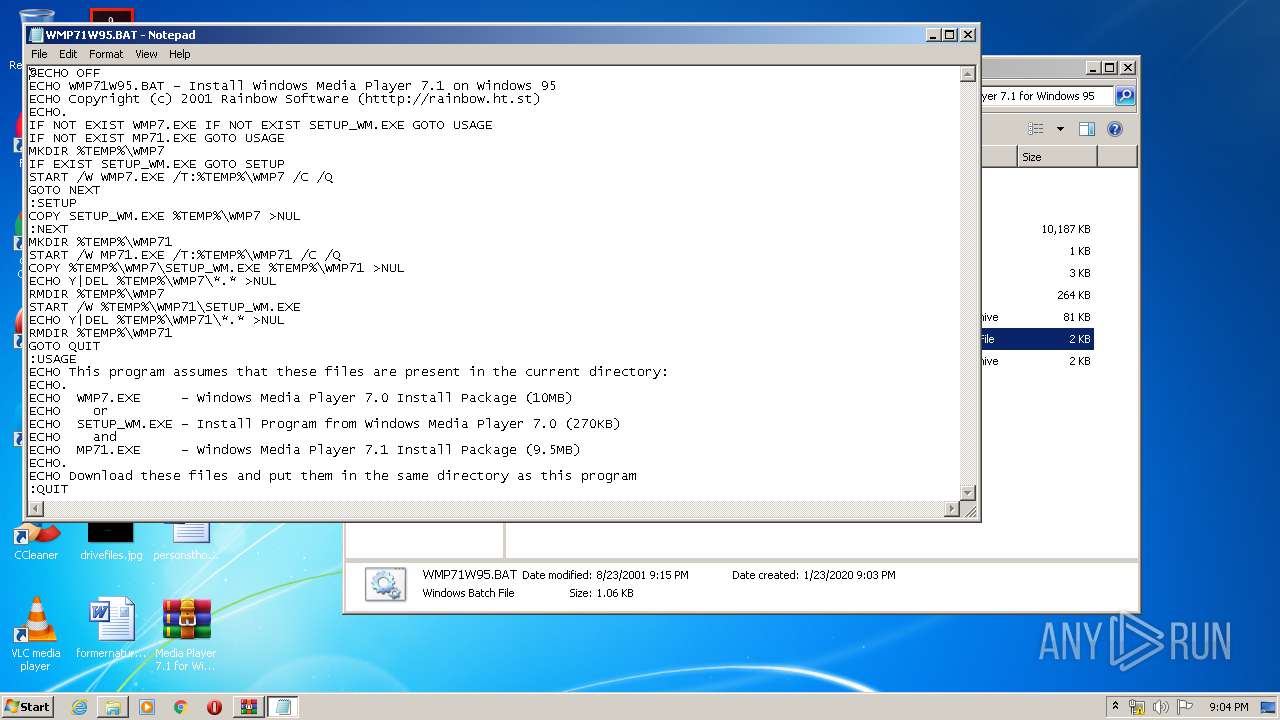
Task: Select the CCleaner desktop shortcut
Action: click(x=36, y=541)
